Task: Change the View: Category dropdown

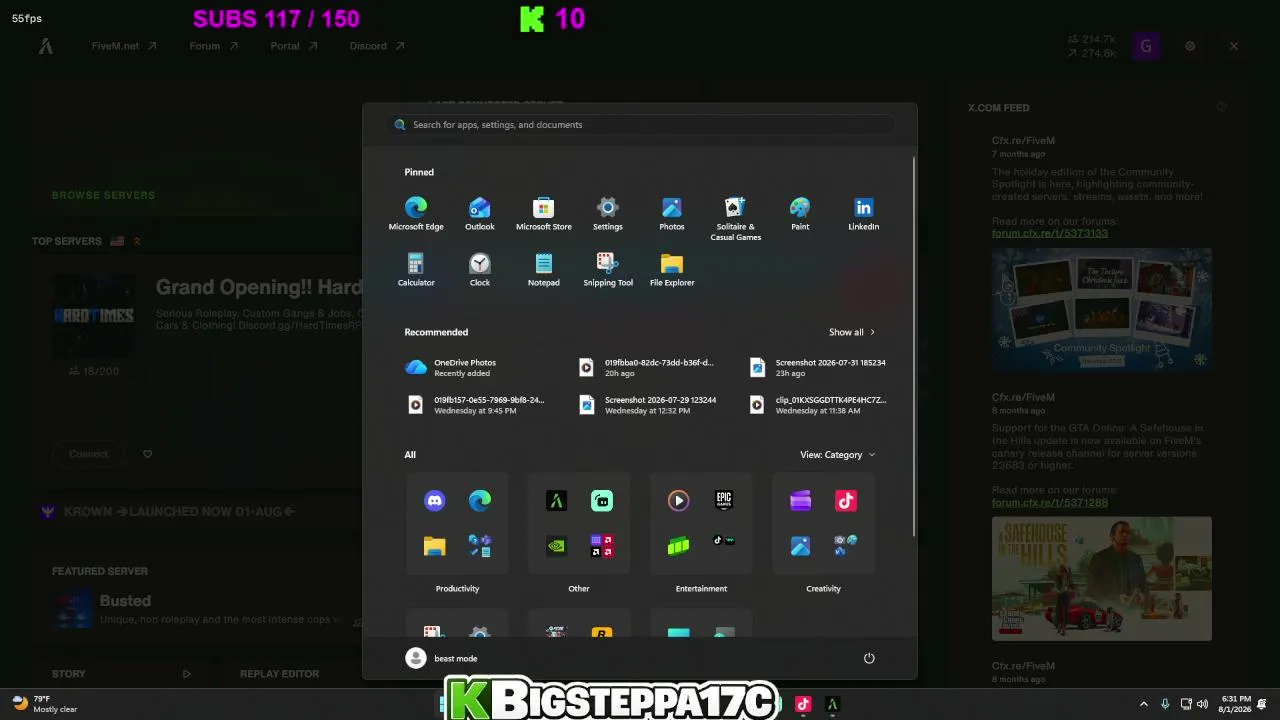Action: click(838, 455)
